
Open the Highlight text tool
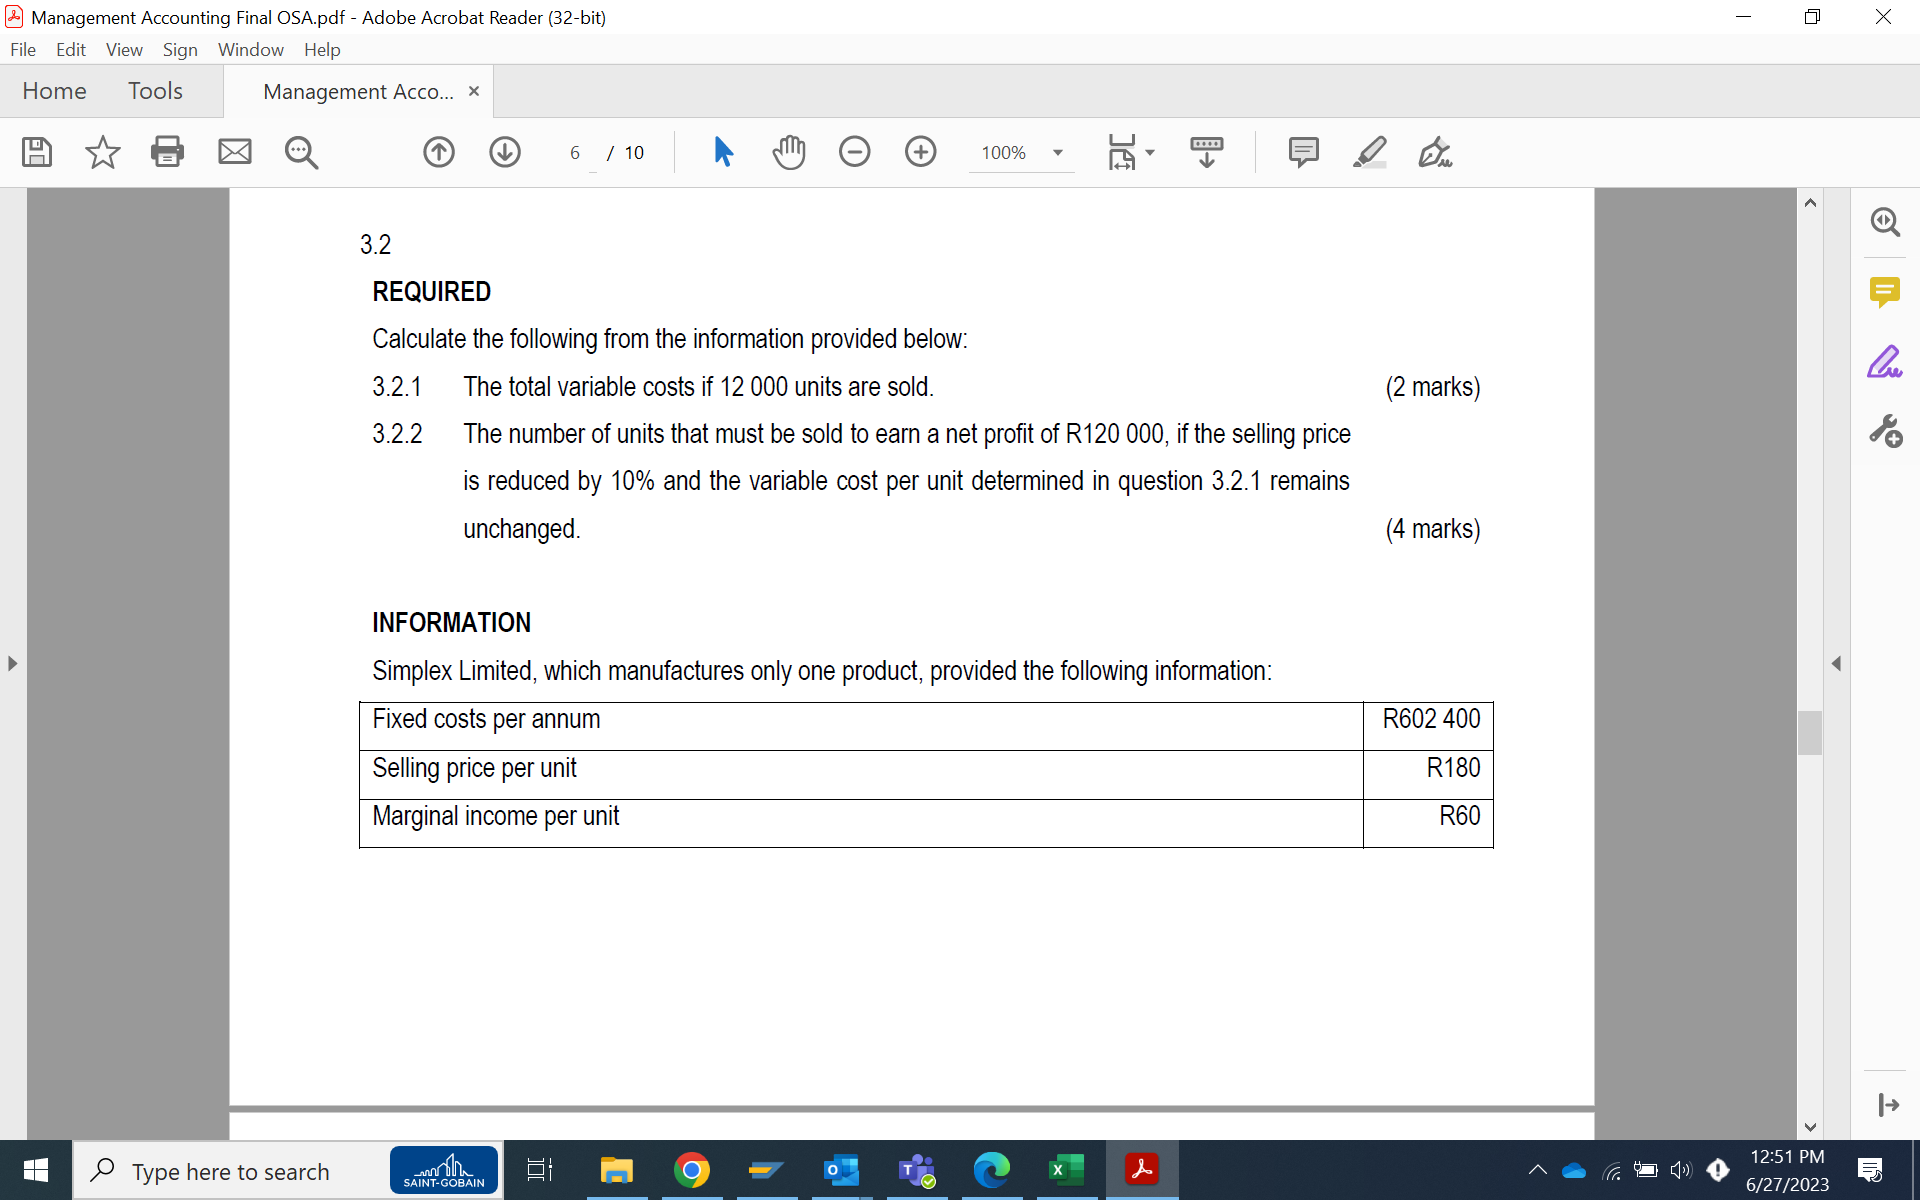(1369, 152)
